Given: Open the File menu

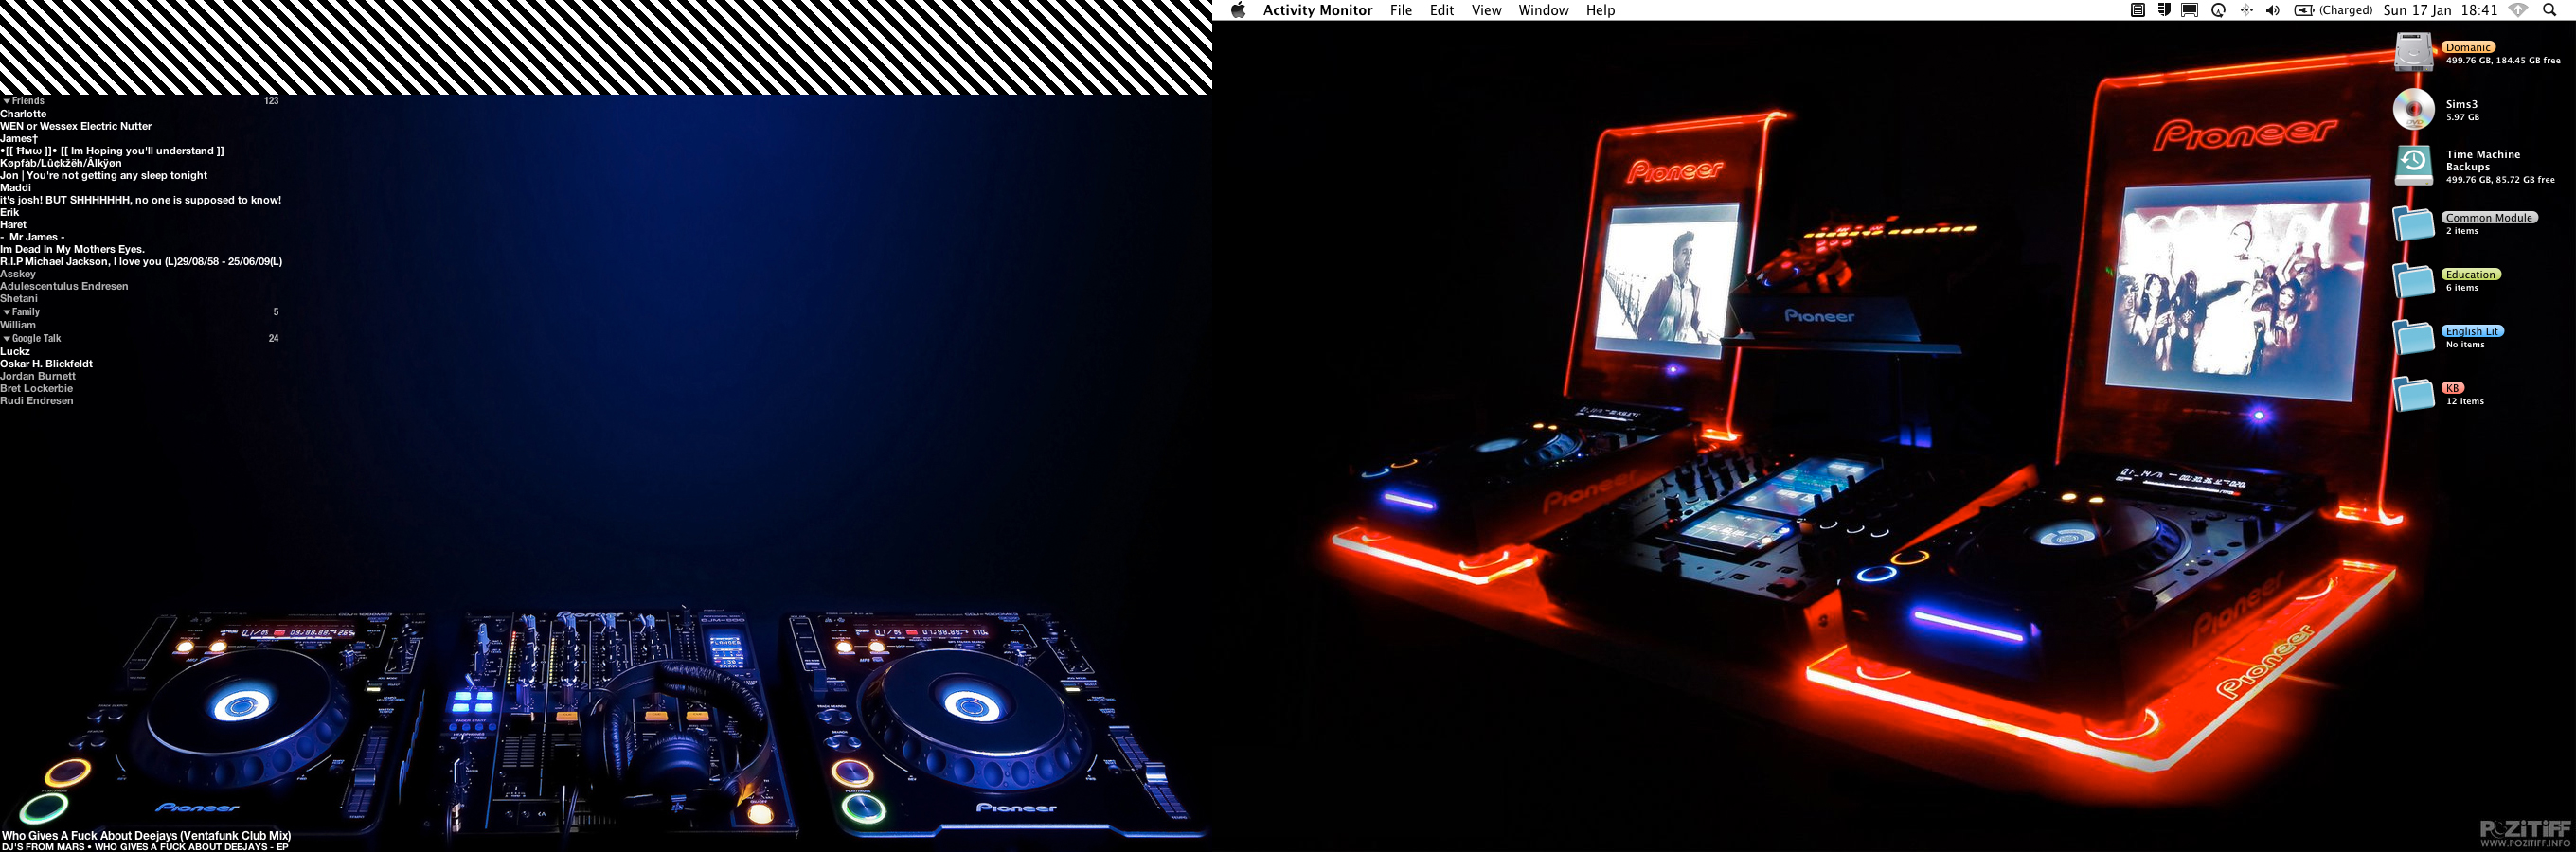Looking at the screenshot, I should [1401, 10].
